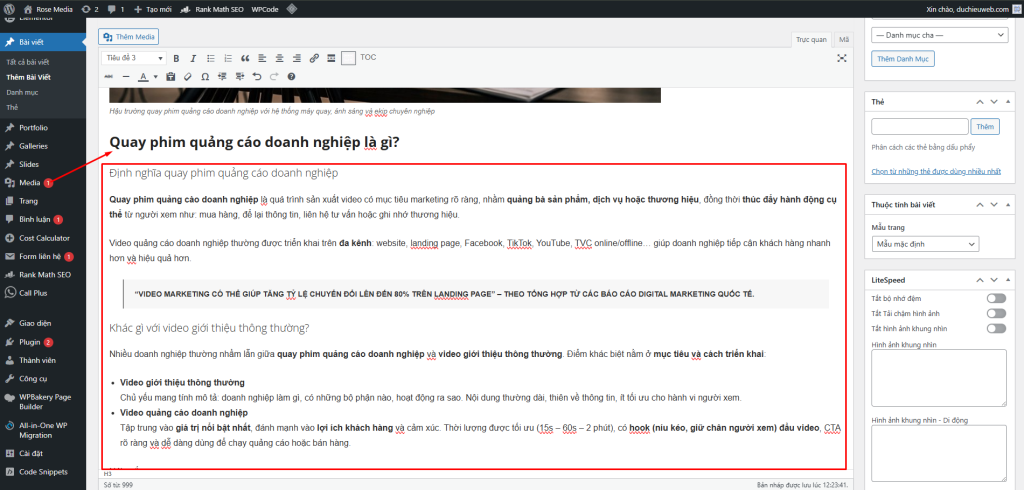1024x490 pixels.
Task: Move Thẻ panel down
Action: point(994,103)
